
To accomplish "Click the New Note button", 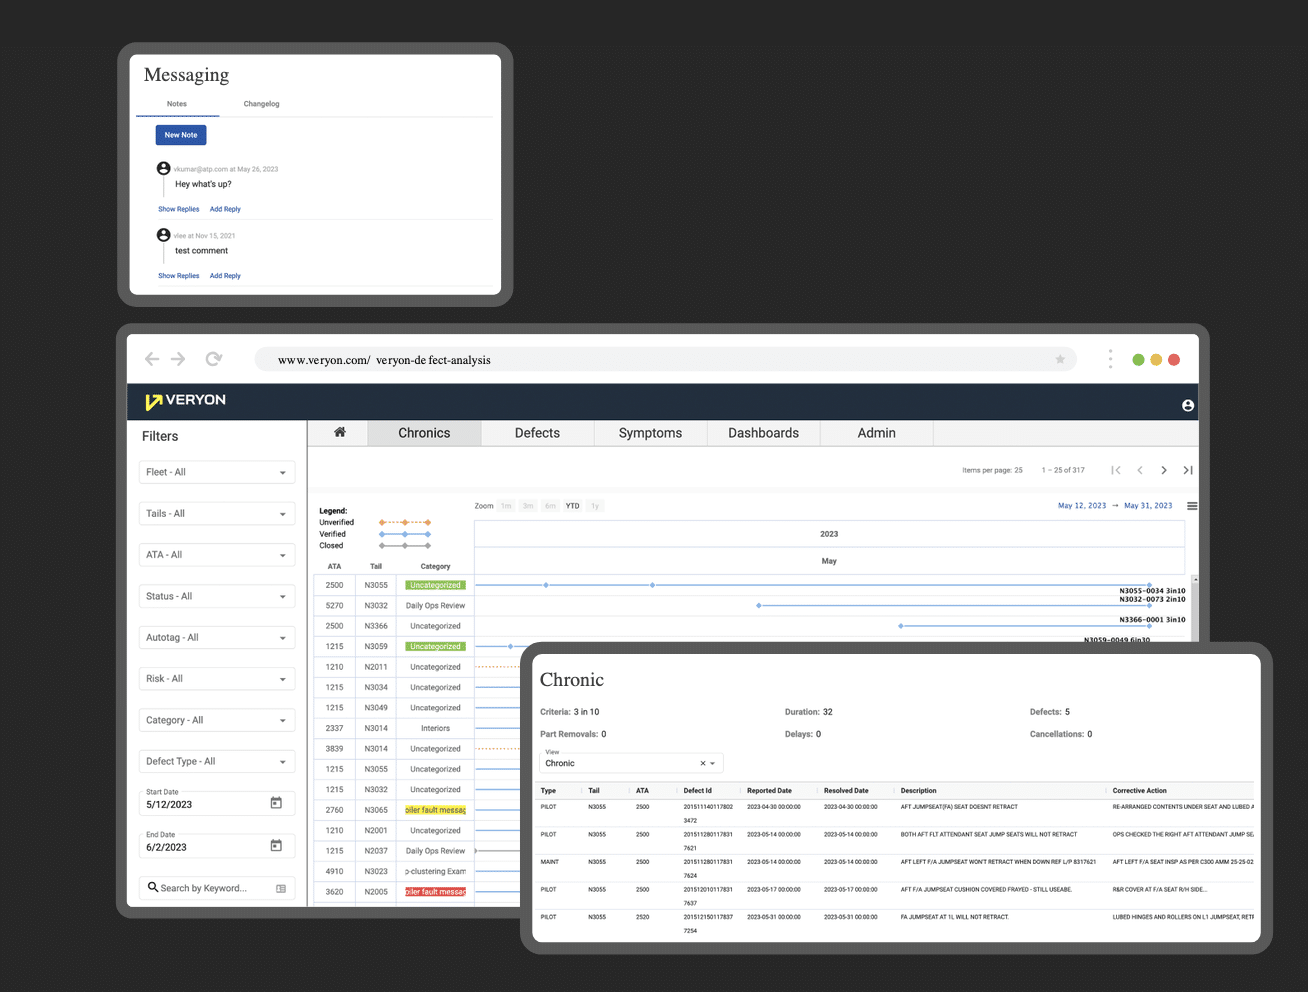I will 181,135.
